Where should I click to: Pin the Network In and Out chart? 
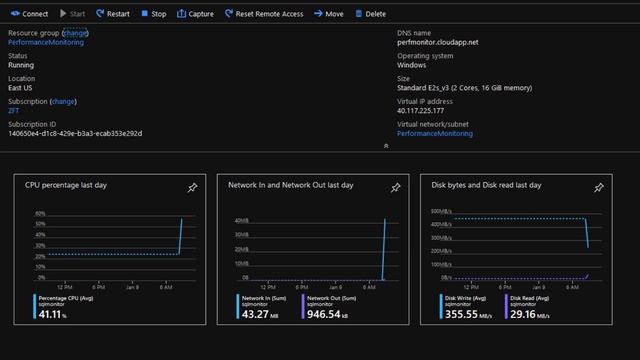[x=395, y=188]
